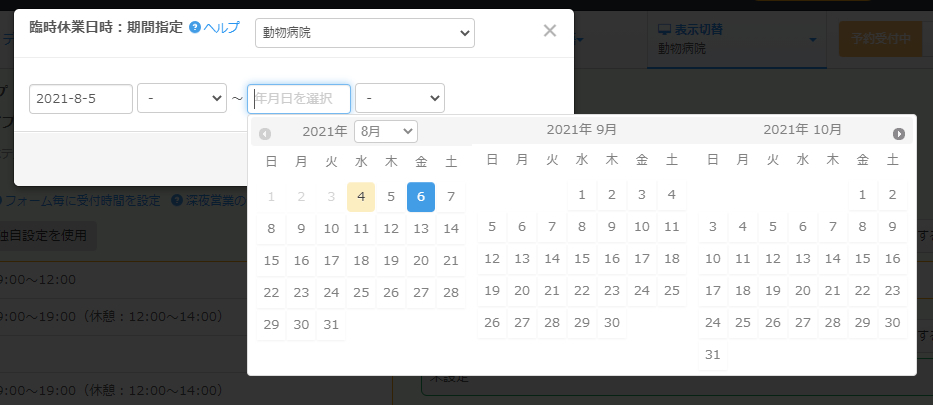This screenshot has width=933, height=405.
Task: Choose September 15 in the calendar
Action: click(x=582, y=259)
